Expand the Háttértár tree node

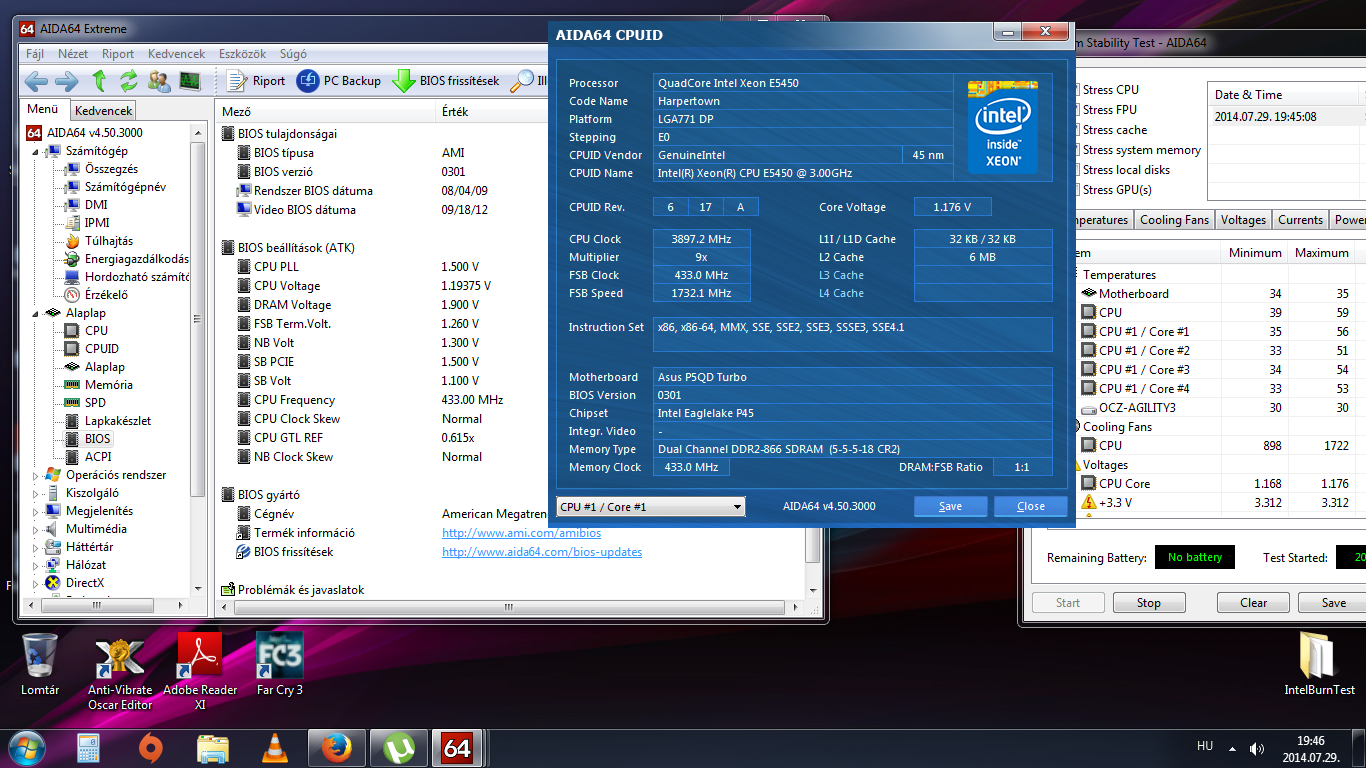pos(37,547)
